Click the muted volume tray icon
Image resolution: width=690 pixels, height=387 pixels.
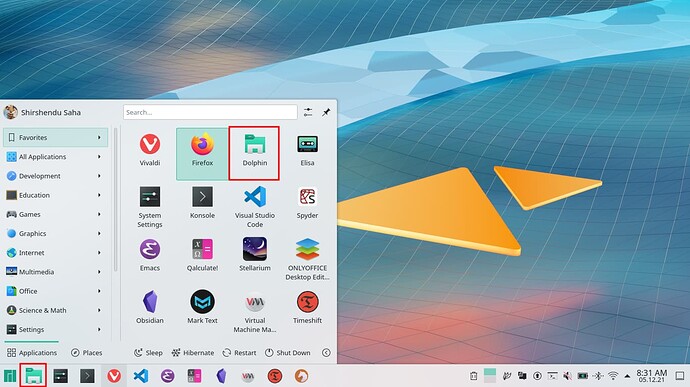coord(568,376)
